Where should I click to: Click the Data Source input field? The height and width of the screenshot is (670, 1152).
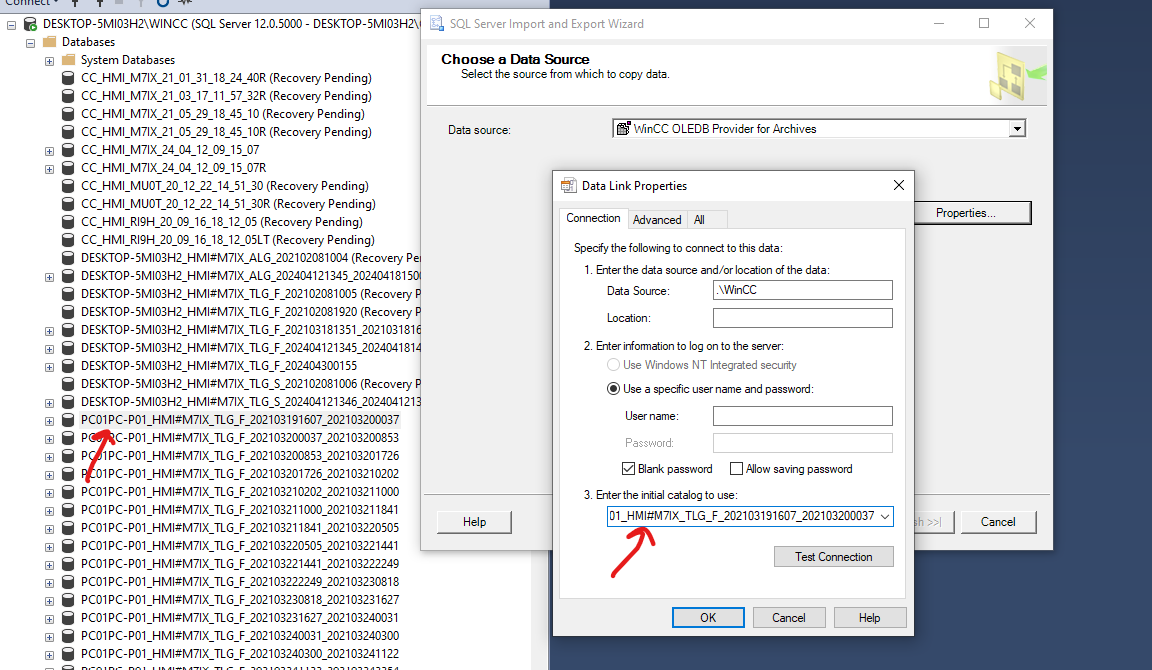click(x=802, y=290)
